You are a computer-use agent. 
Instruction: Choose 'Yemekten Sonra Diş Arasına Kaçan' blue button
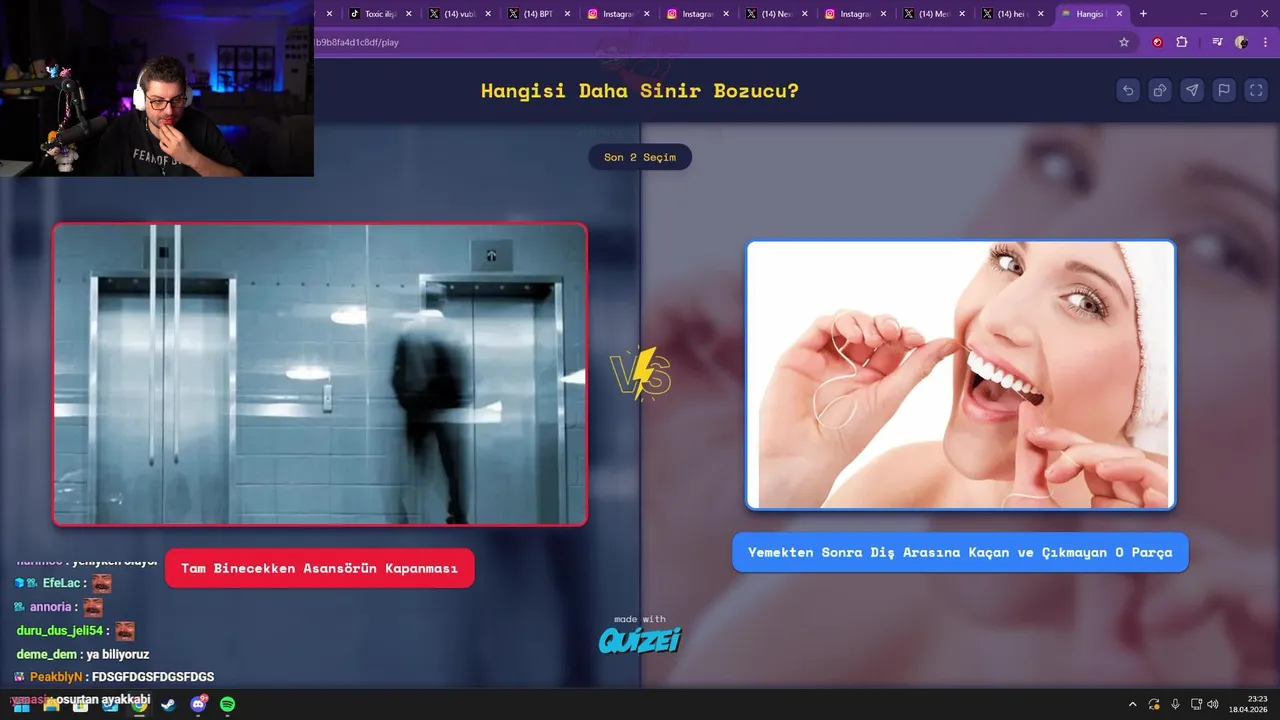960,552
